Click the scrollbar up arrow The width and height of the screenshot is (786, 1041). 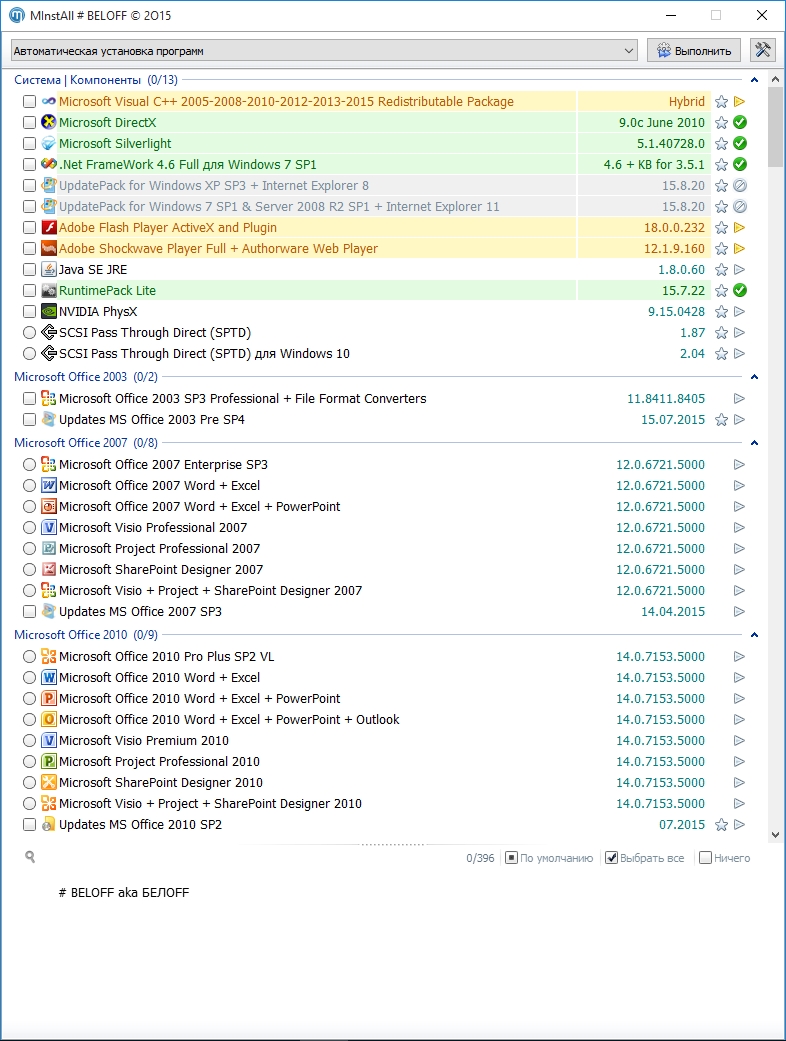(x=775, y=79)
